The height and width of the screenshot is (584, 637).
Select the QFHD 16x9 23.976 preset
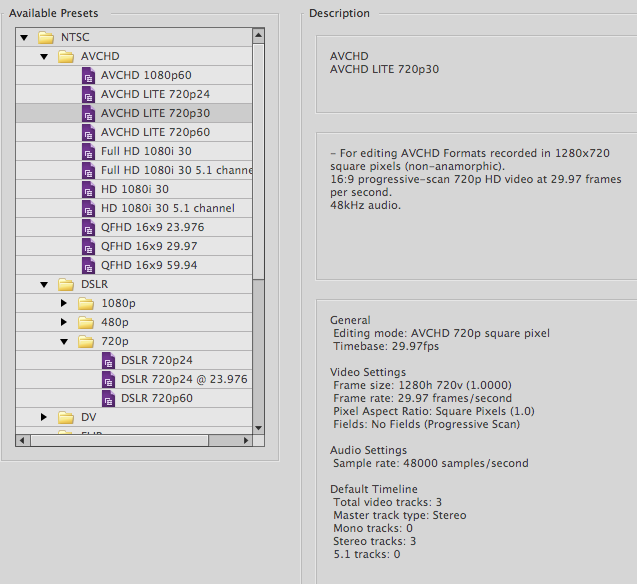click(134, 227)
